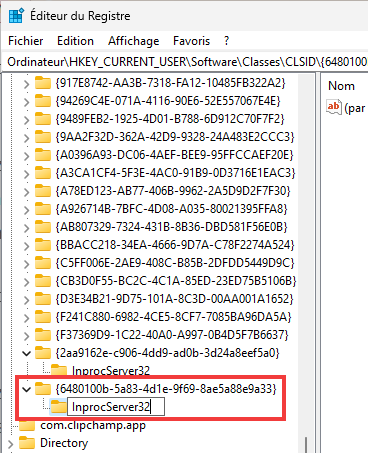
Task: Expand the {A926714B-7BFC-4D08-A035-80021395FFA8} key
Action: (x=26, y=209)
